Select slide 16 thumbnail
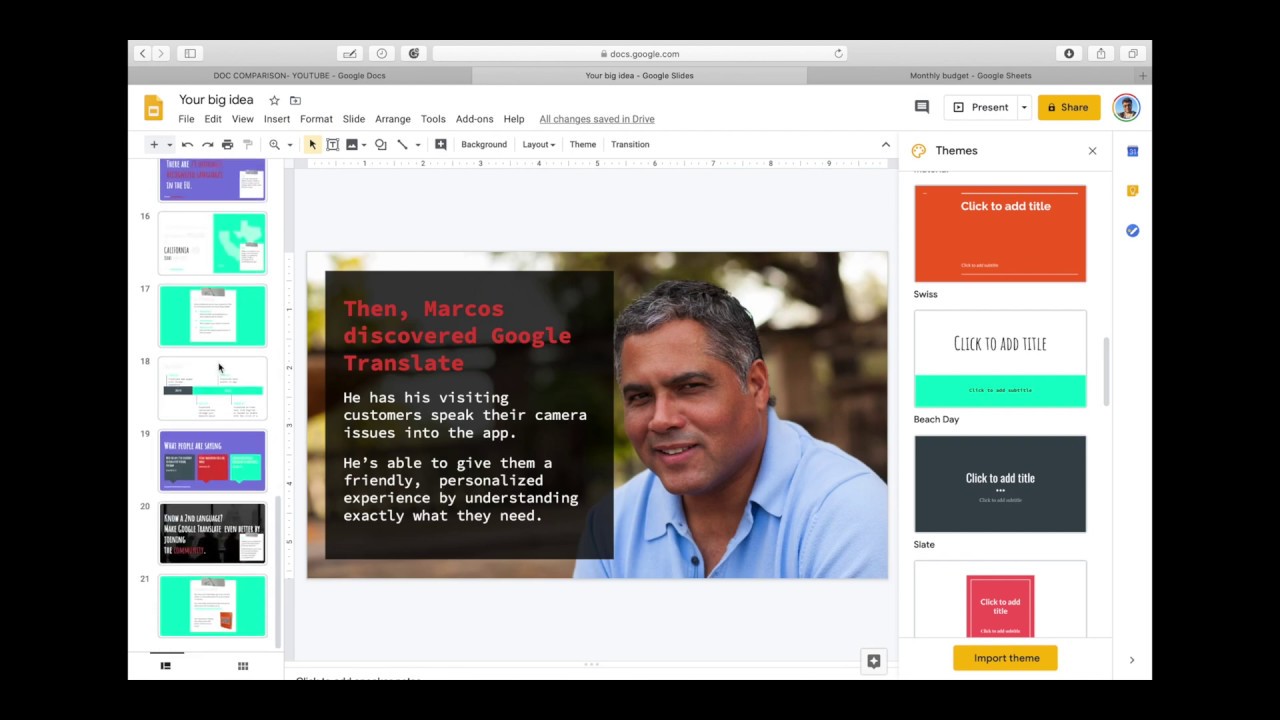Image resolution: width=1280 pixels, height=720 pixels. click(212, 243)
